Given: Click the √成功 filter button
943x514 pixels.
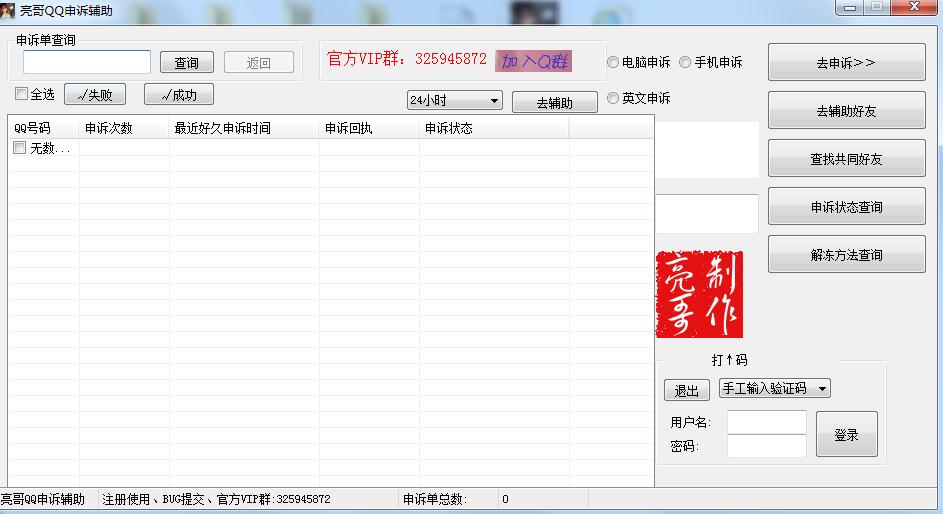Looking at the screenshot, I should coord(179,94).
